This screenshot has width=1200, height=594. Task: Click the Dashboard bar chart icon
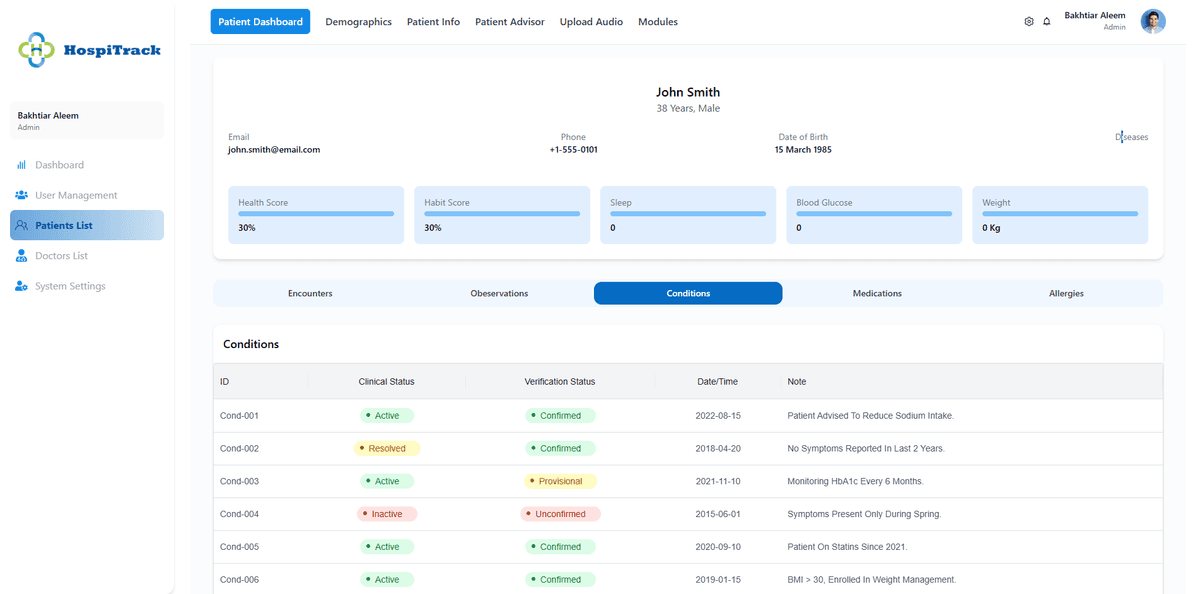(21, 165)
